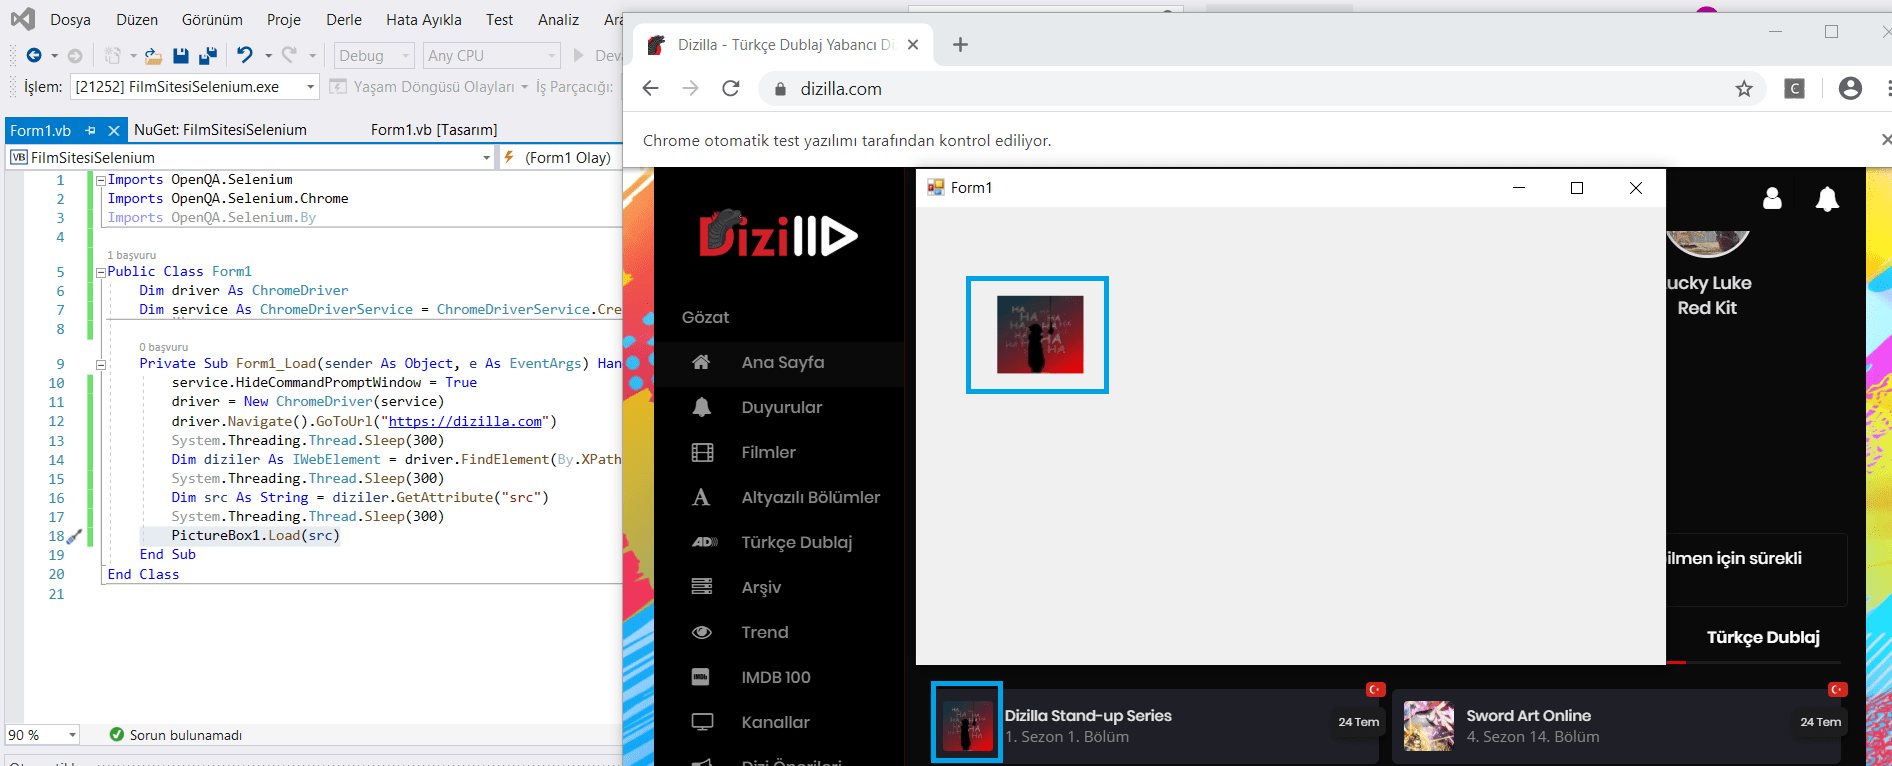Collapse the Imports region on line 1
Screen dimensions: 1892x766
pyautogui.click(x=101, y=180)
